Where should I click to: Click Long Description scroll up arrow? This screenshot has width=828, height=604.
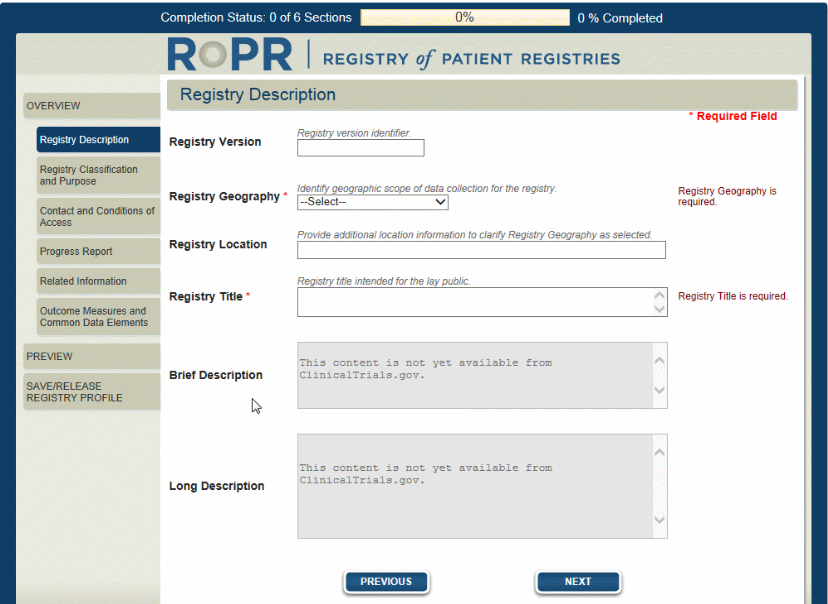660,452
